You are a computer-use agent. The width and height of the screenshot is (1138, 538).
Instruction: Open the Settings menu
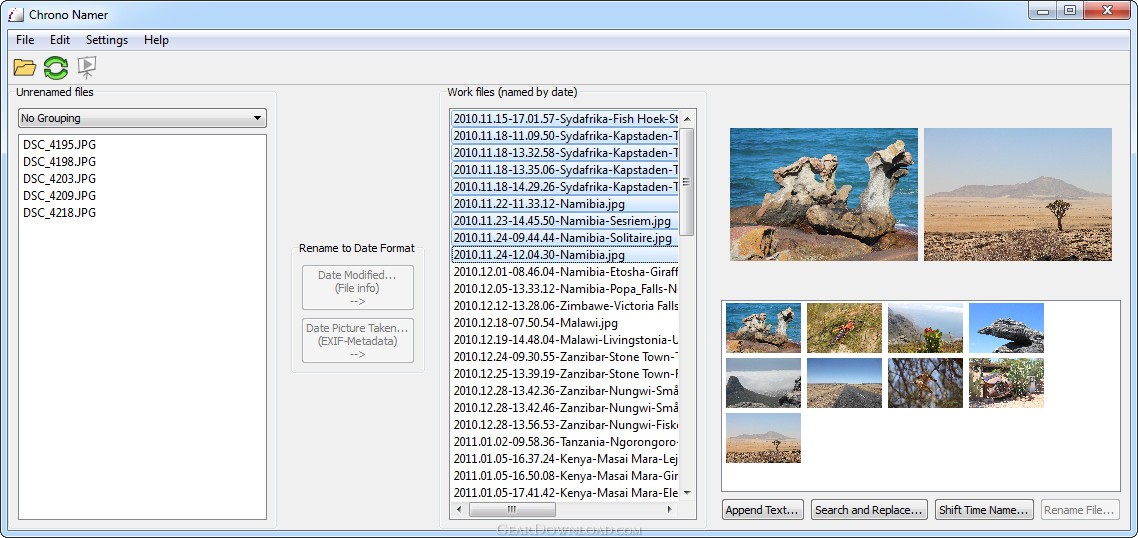(107, 40)
